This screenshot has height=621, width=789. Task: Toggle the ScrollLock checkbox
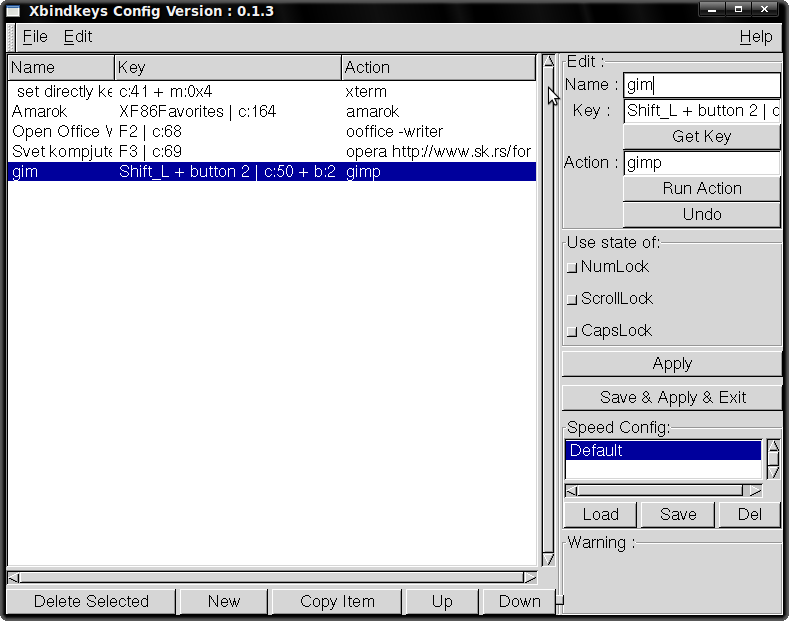[x=572, y=299]
